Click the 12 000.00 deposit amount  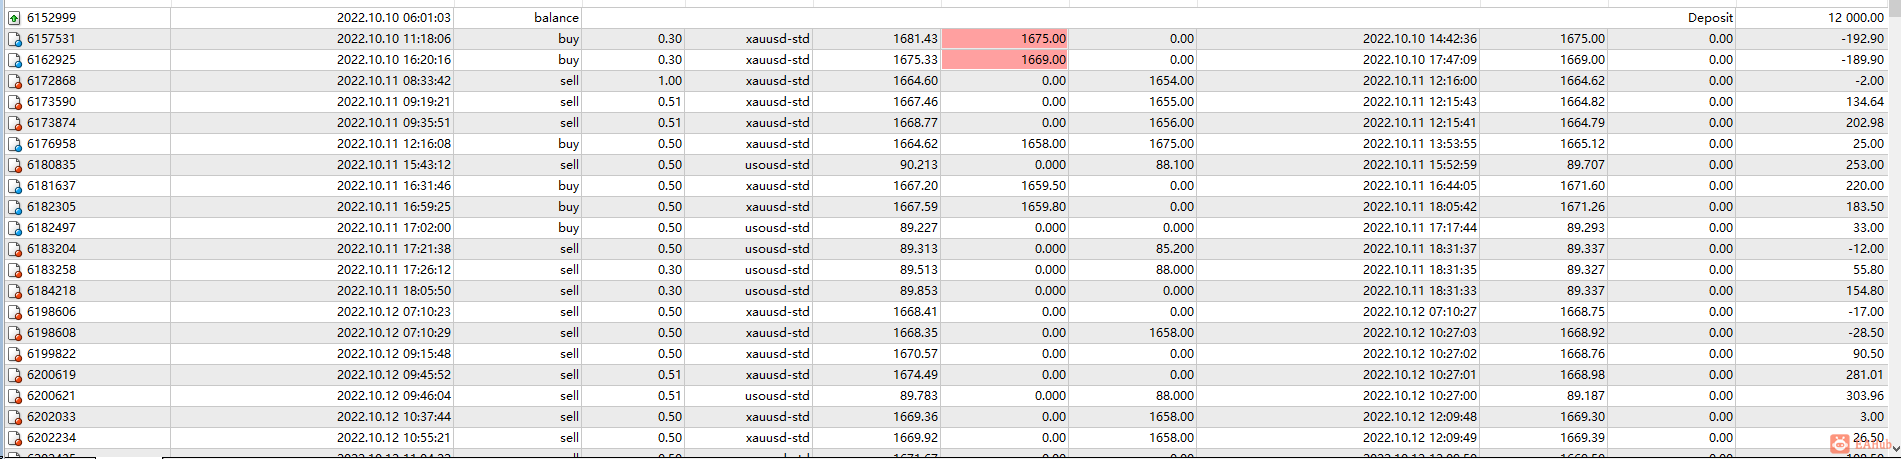1855,18
